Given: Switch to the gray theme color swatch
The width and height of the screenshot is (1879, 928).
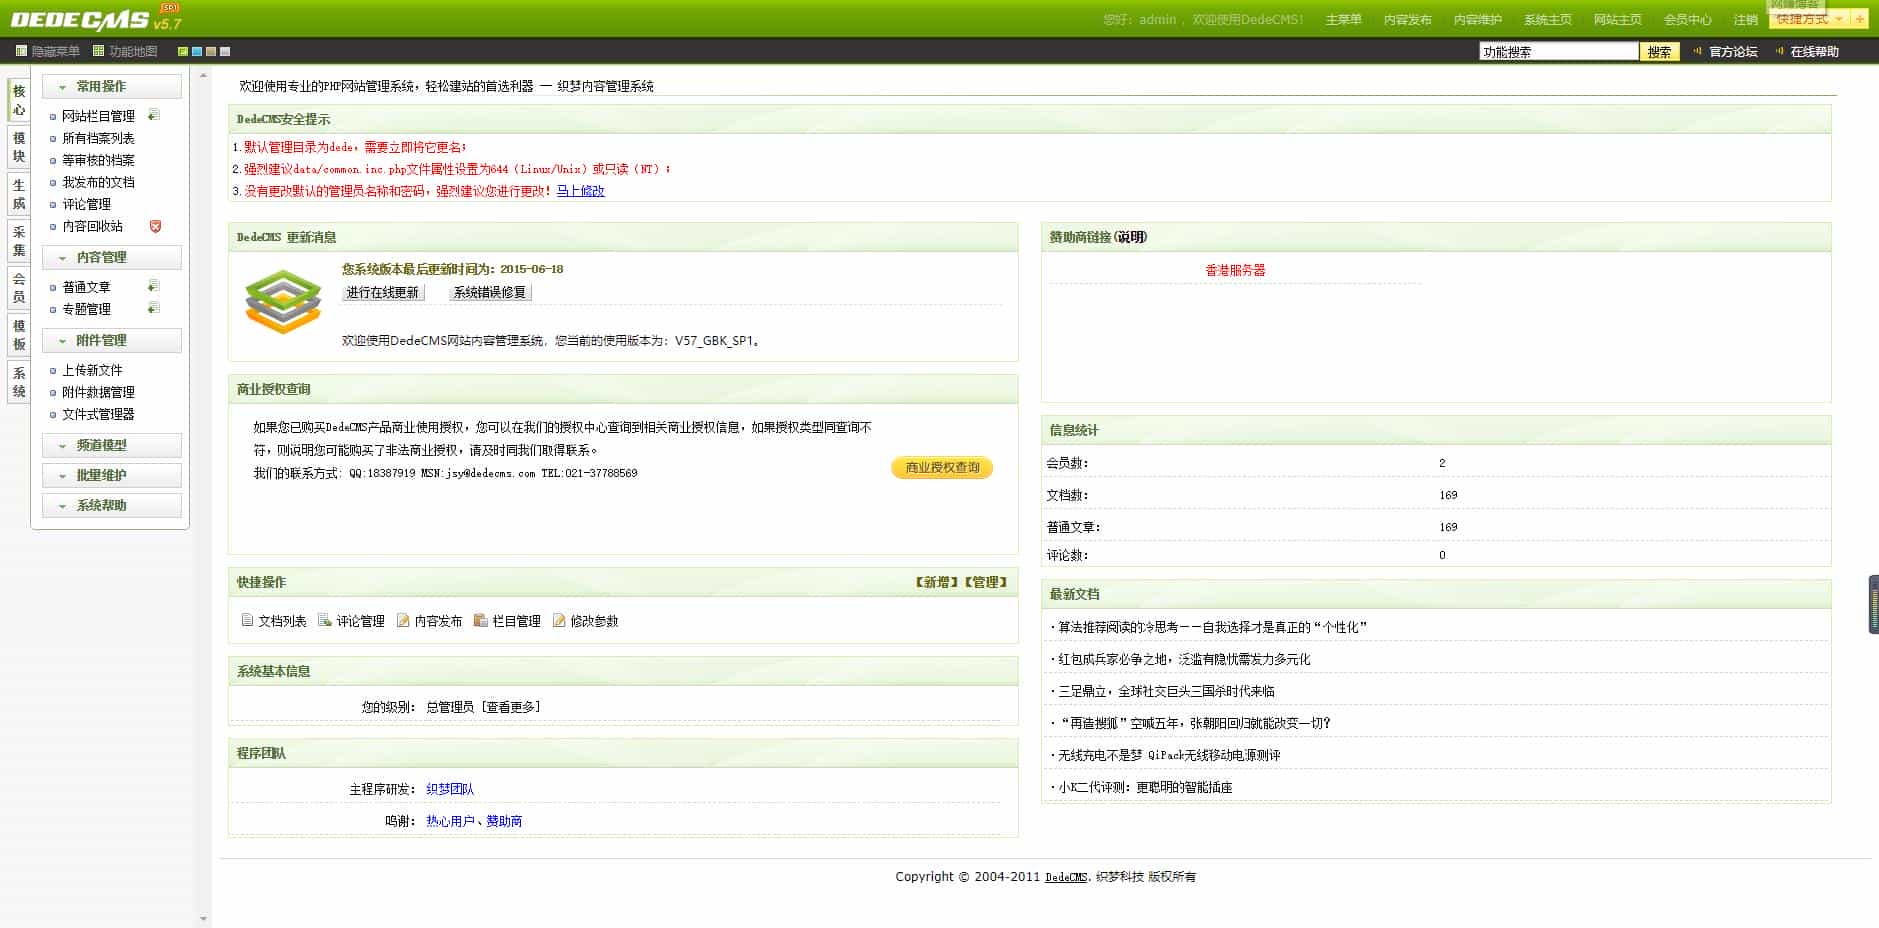Looking at the screenshot, I should (x=225, y=51).
